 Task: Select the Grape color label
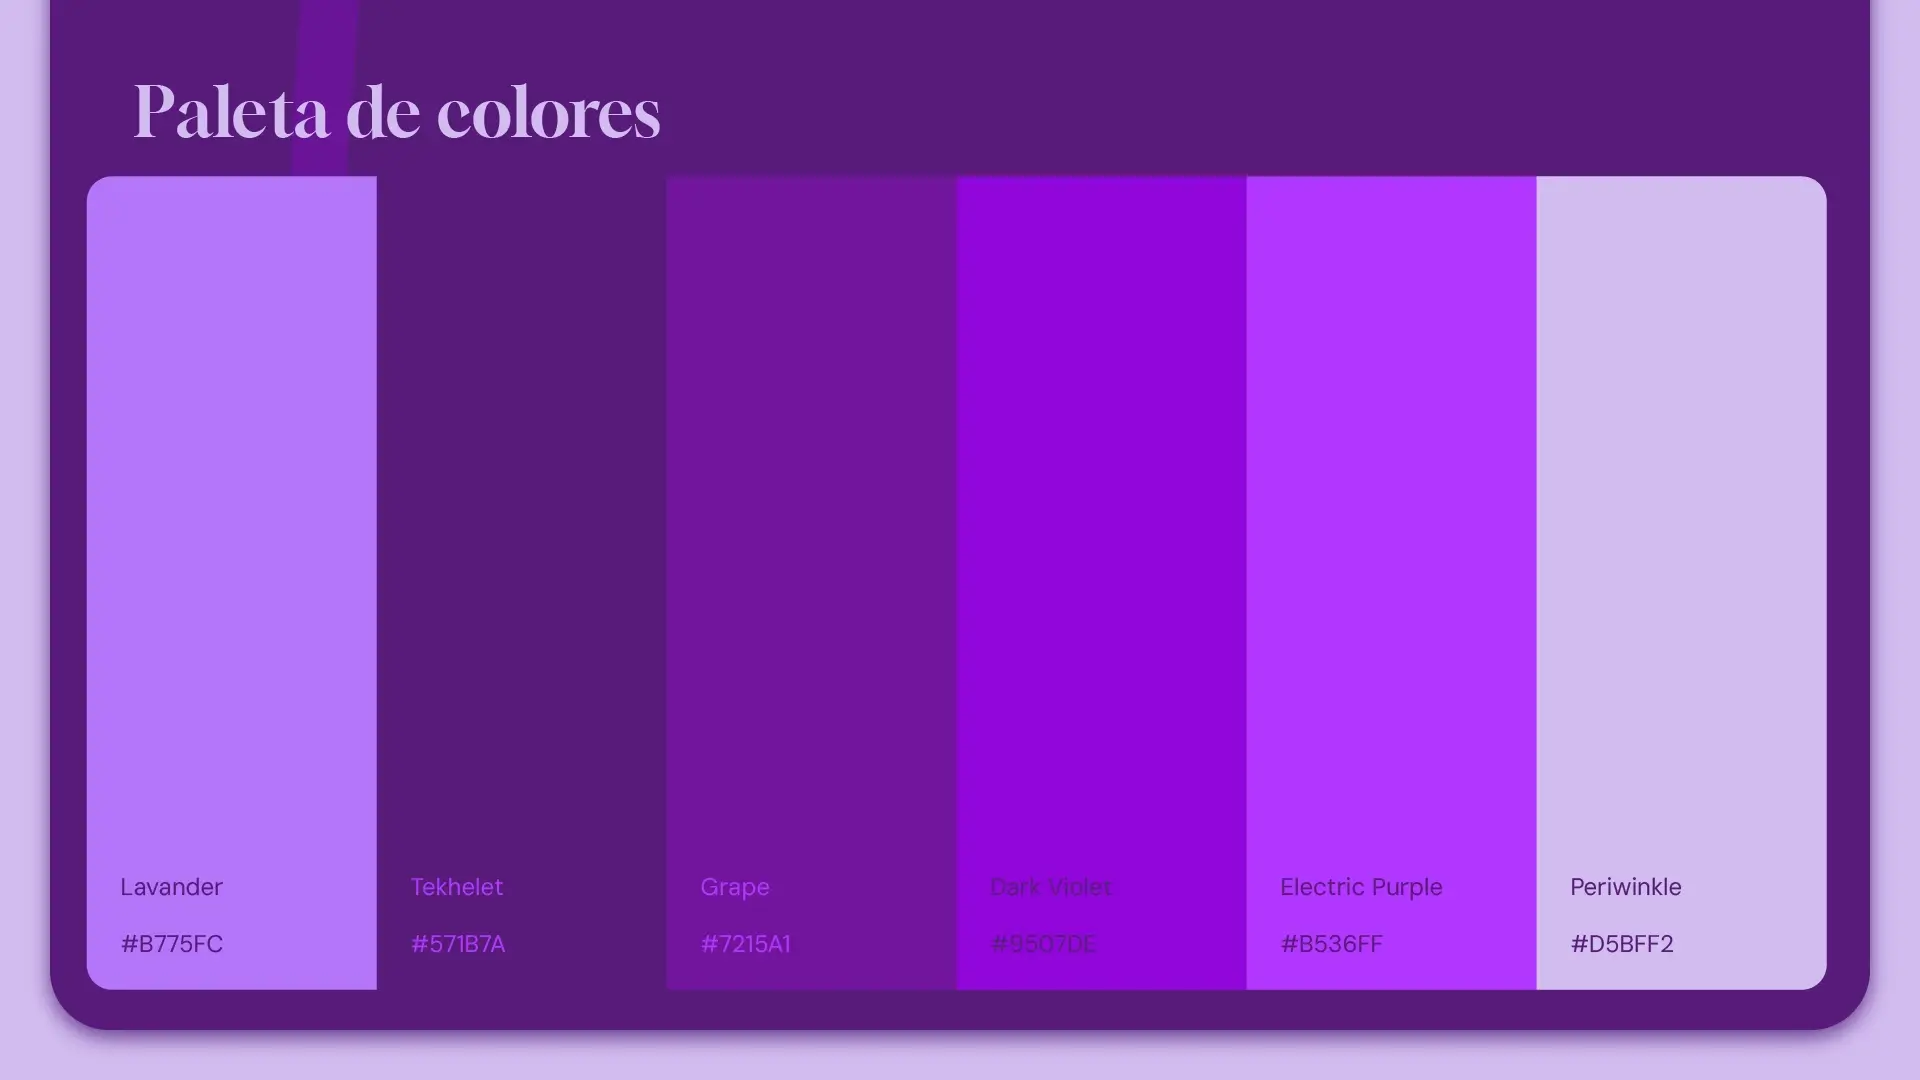click(x=735, y=887)
